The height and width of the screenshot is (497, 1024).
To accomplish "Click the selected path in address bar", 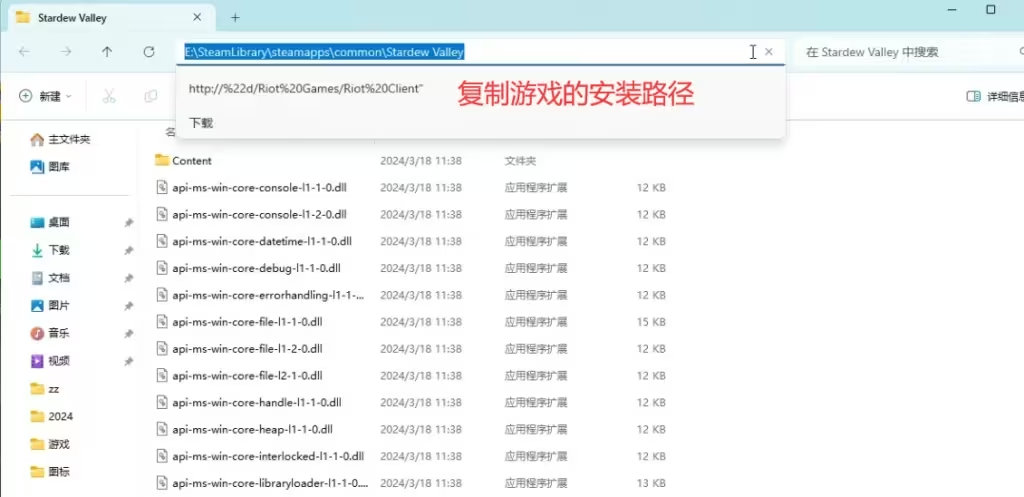I will click(324, 52).
